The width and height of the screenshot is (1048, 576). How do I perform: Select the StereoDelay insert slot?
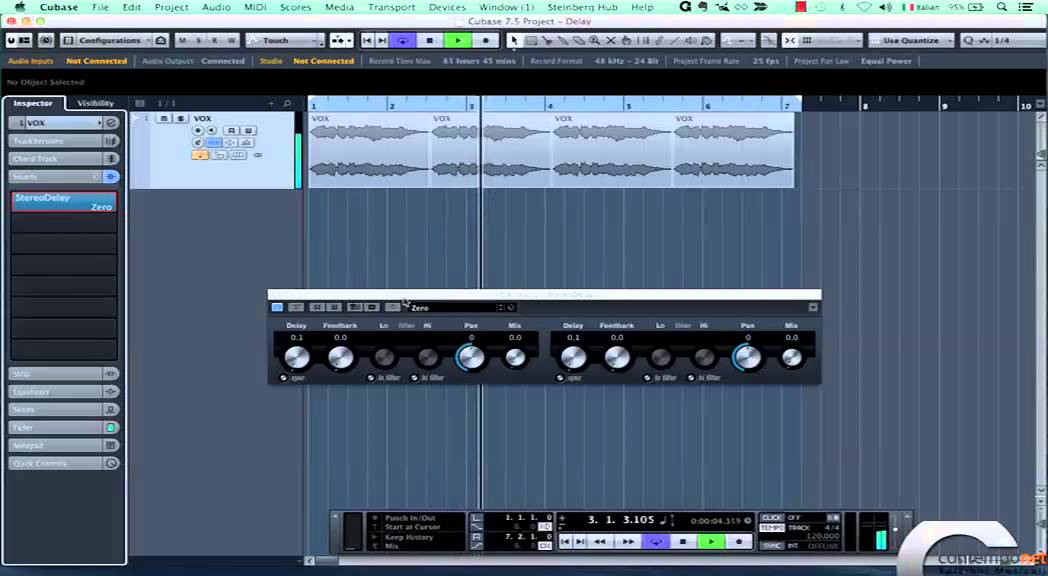[x=64, y=202]
